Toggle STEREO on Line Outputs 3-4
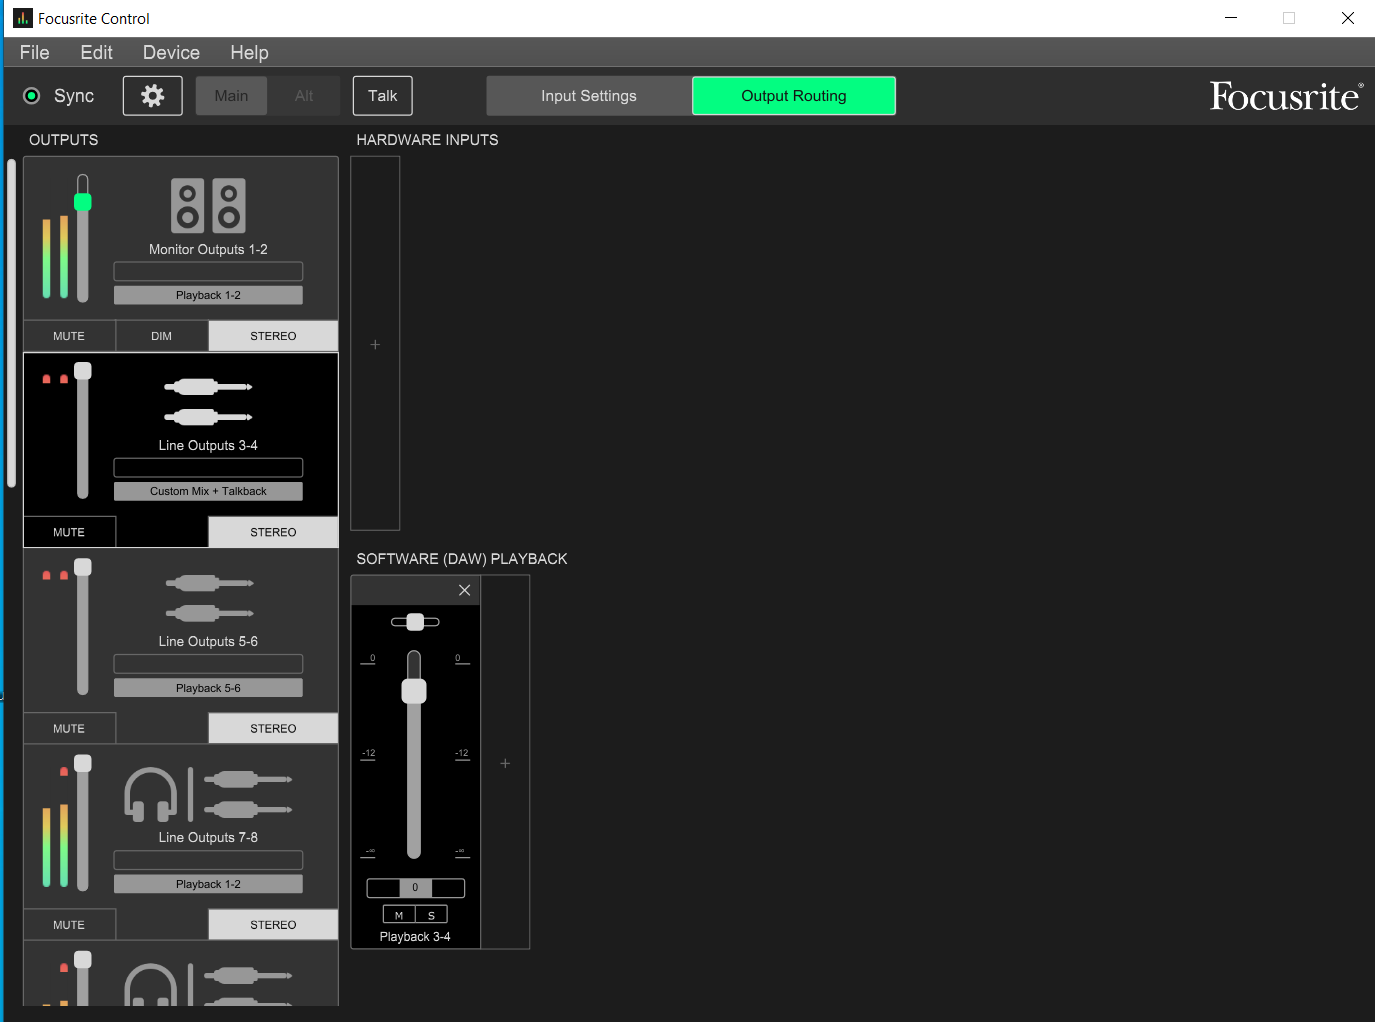Viewport: 1375px width, 1022px height. pos(273,532)
